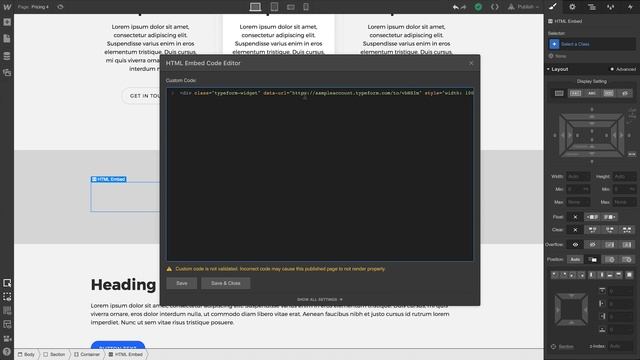Screen dimensions: 640x360
Task: Expand Show All Settings in editor
Action: coord(320,300)
